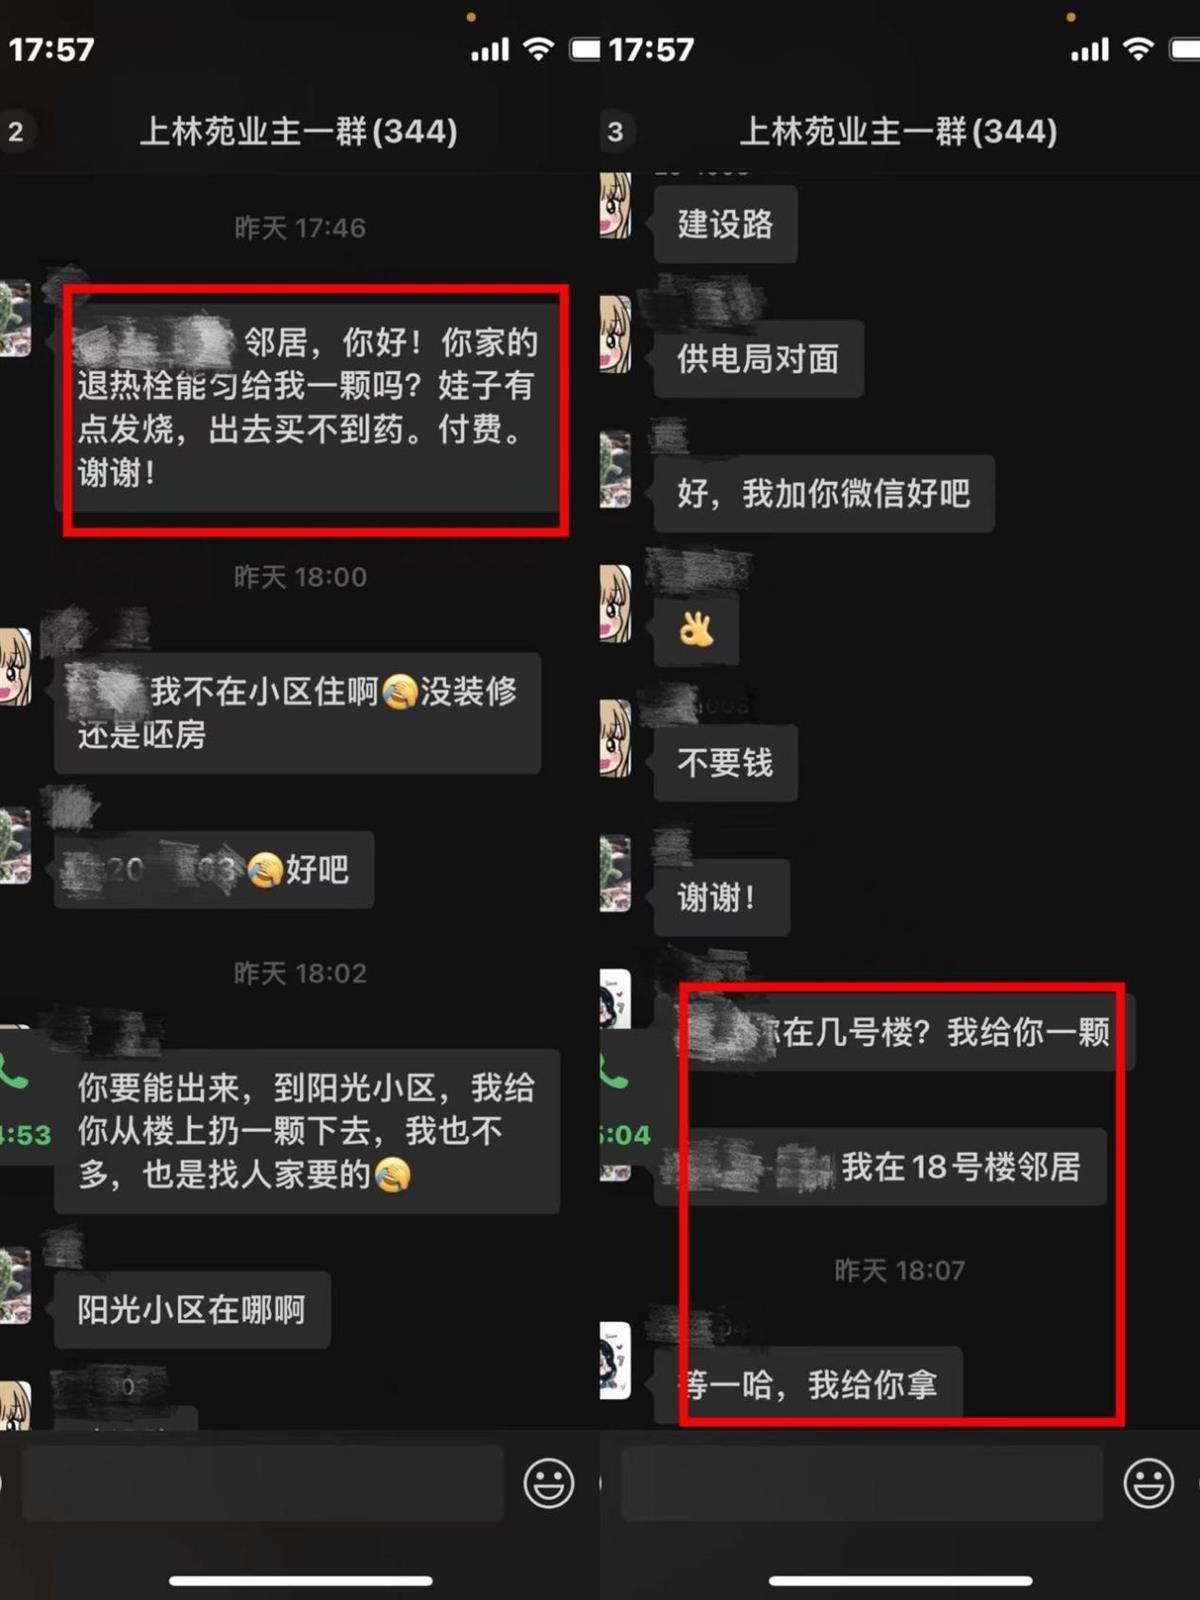This screenshot has height=1600, width=1200.
Task: Select the 好，我加你微信好吧 message bubble
Action: (824, 493)
